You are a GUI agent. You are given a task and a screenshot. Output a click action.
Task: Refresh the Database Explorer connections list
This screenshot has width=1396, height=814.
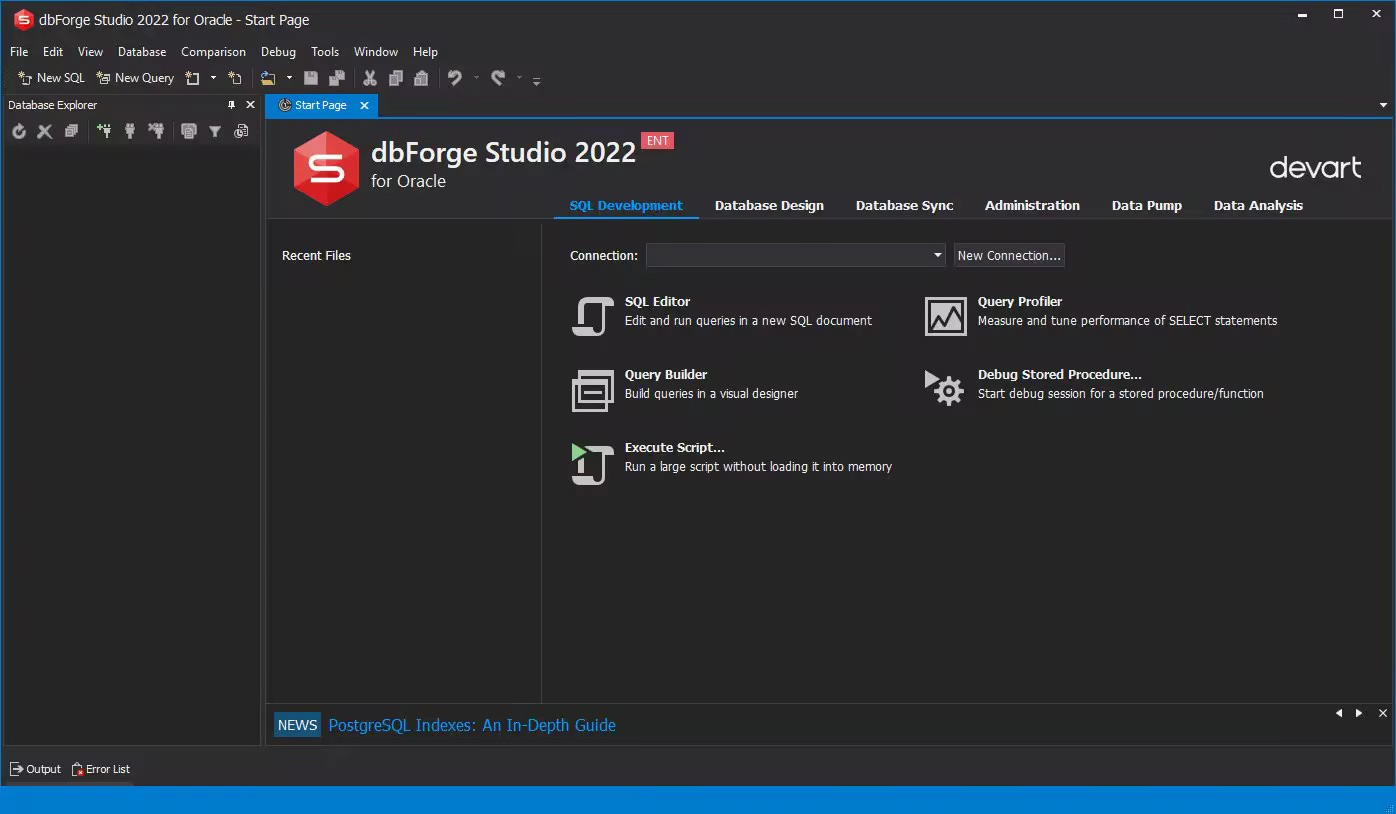19,131
